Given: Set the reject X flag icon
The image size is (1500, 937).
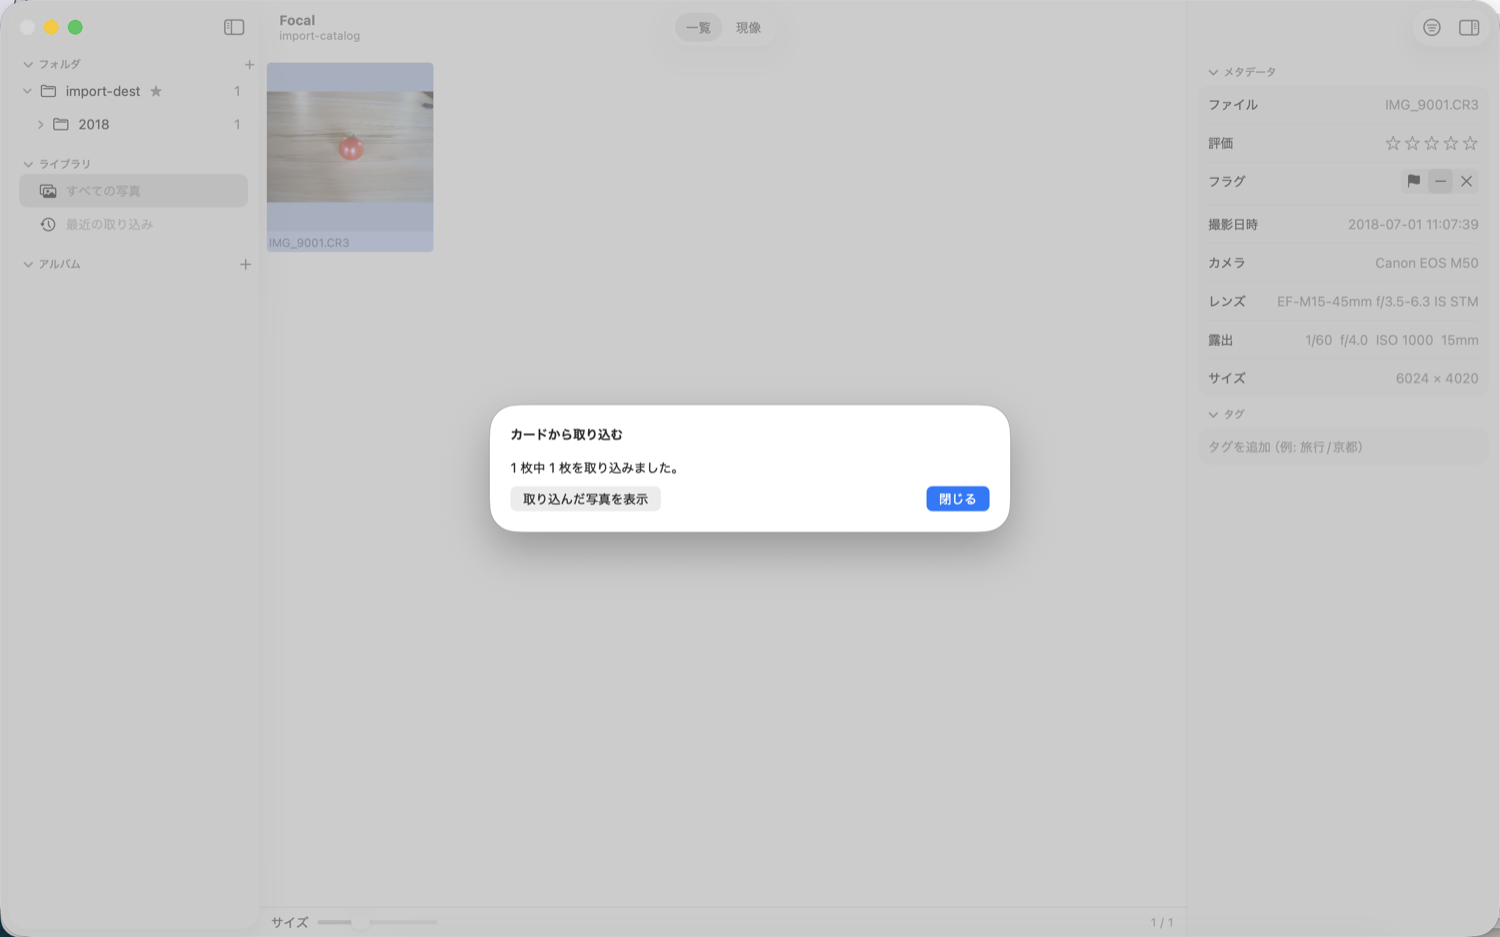Looking at the screenshot, I should pos(1466,181).
